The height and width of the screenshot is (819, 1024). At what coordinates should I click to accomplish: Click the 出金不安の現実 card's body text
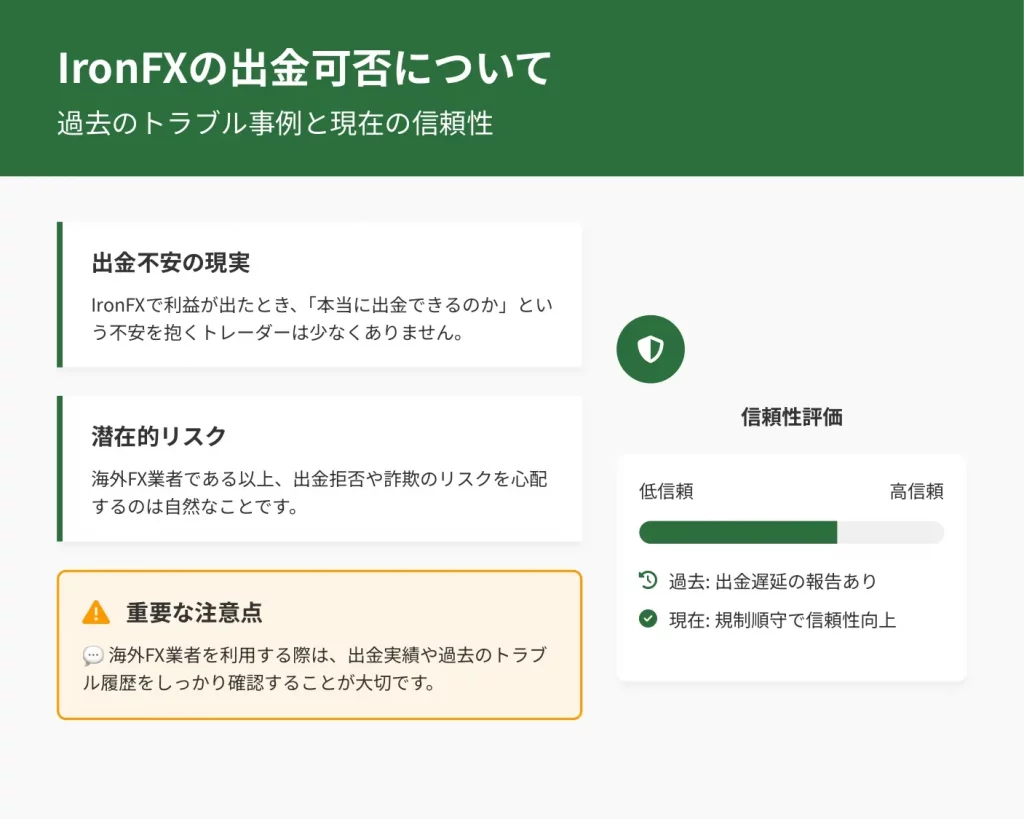click(320, 318)
